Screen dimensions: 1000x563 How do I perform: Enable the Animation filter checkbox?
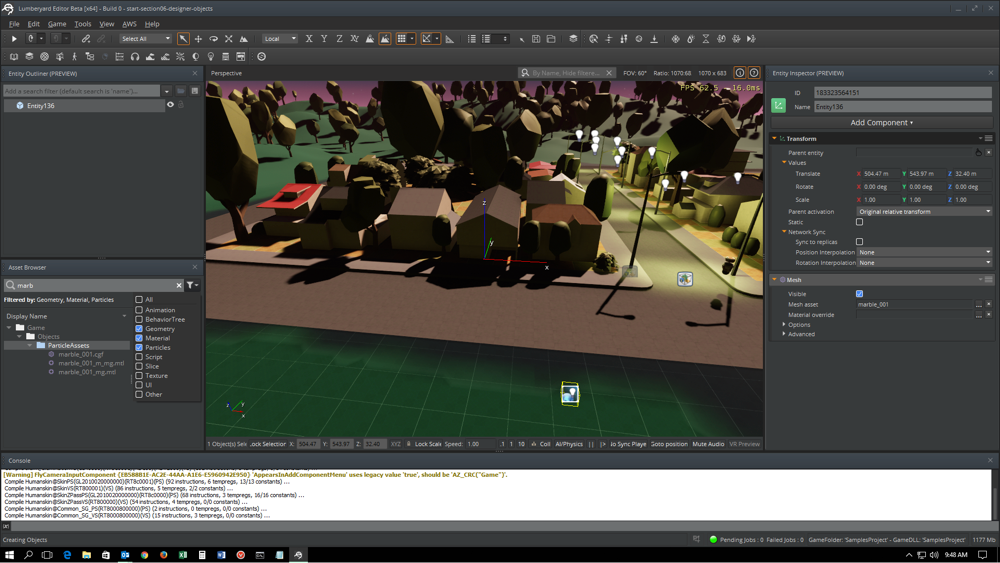pos(139,310)
